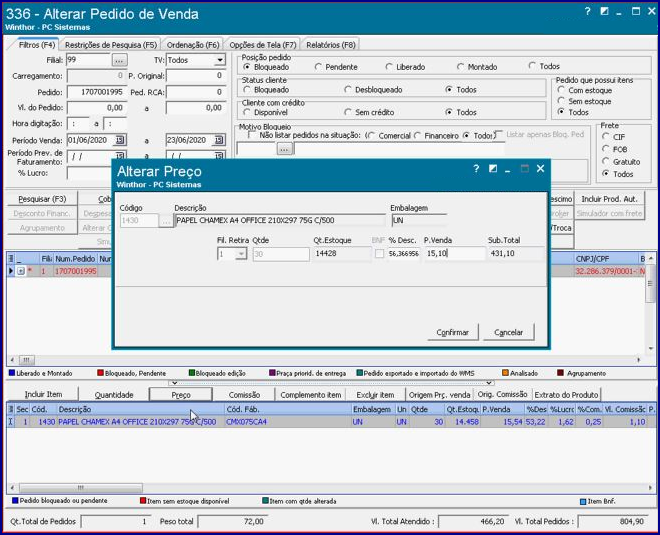This screenshot has height=535, width=660.
Task: Click CMX075CA4 factory code cell
Action: [x=246, y=421]
